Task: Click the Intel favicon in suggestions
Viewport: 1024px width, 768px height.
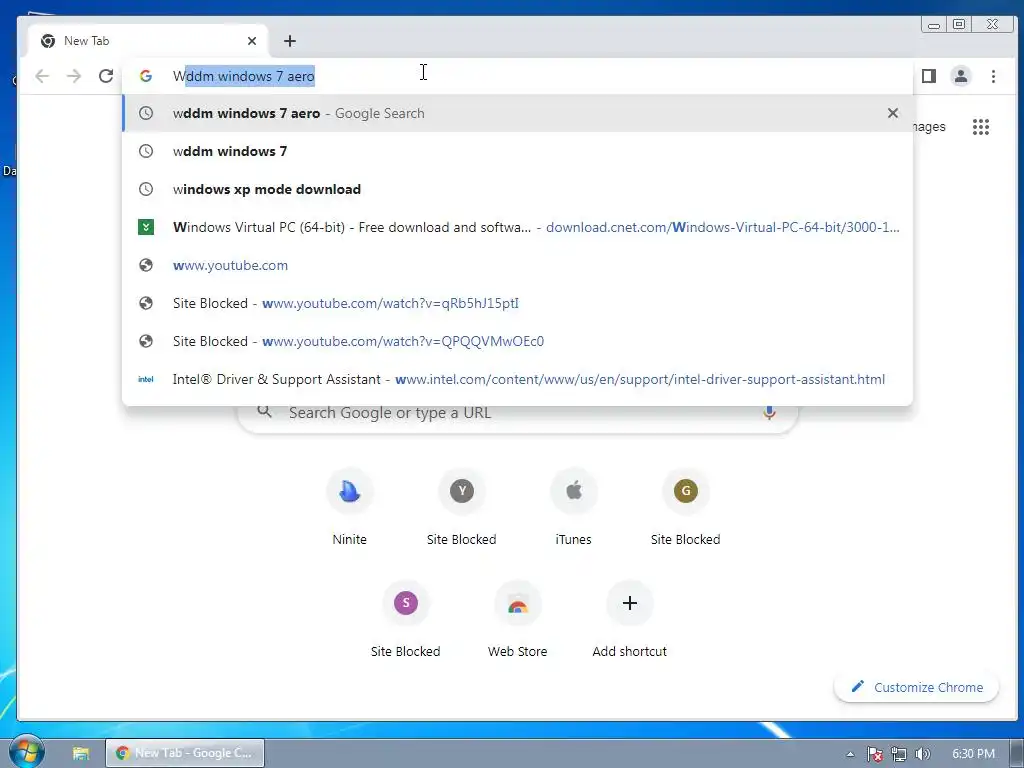Action: pos(146,379)
